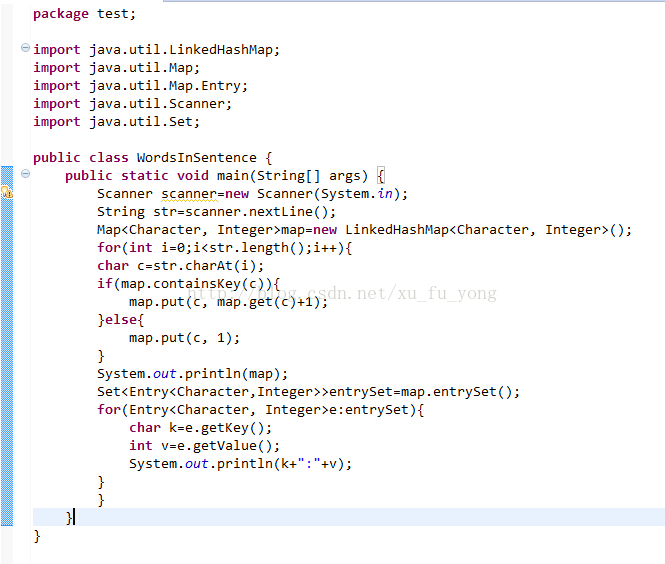665x564 pixels.
Task: Click the blue range indicator bar in gutter
Action: [x=7, y=346]
